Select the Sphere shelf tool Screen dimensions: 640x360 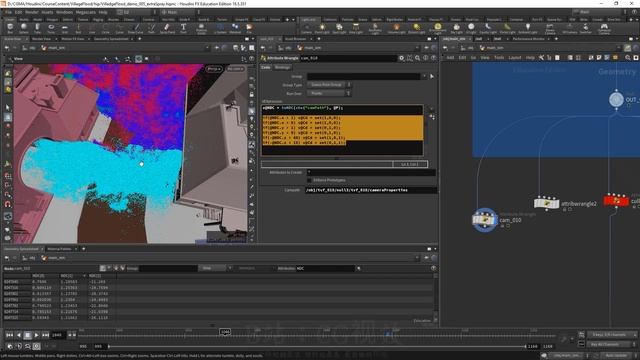(x=24, y=29)
